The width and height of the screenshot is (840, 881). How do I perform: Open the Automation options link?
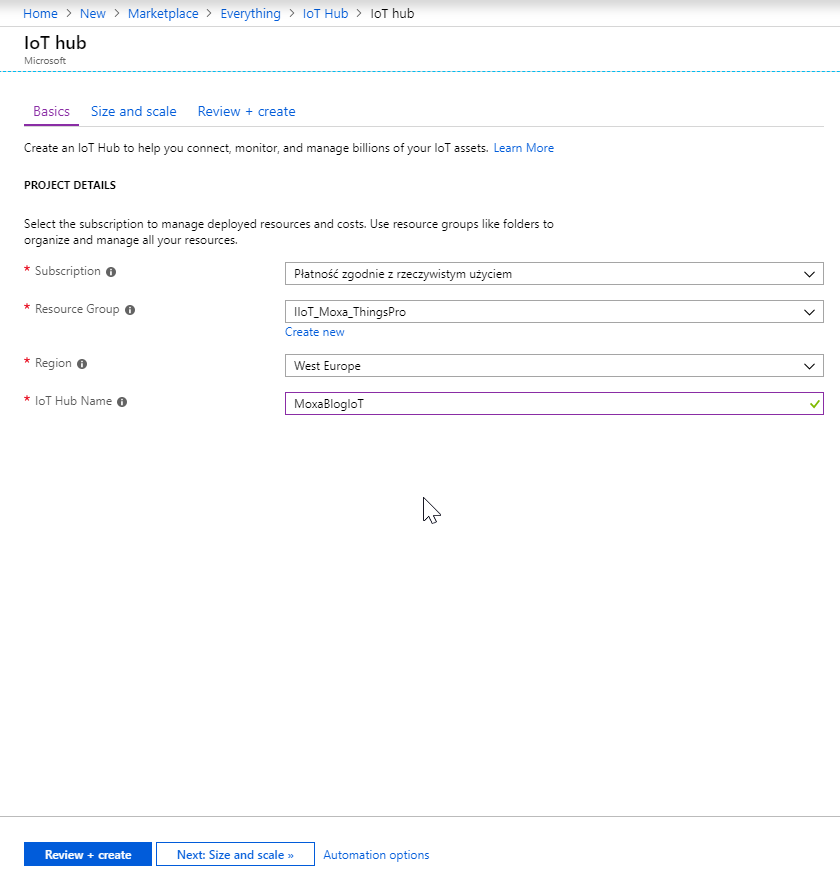coord(376,855)
